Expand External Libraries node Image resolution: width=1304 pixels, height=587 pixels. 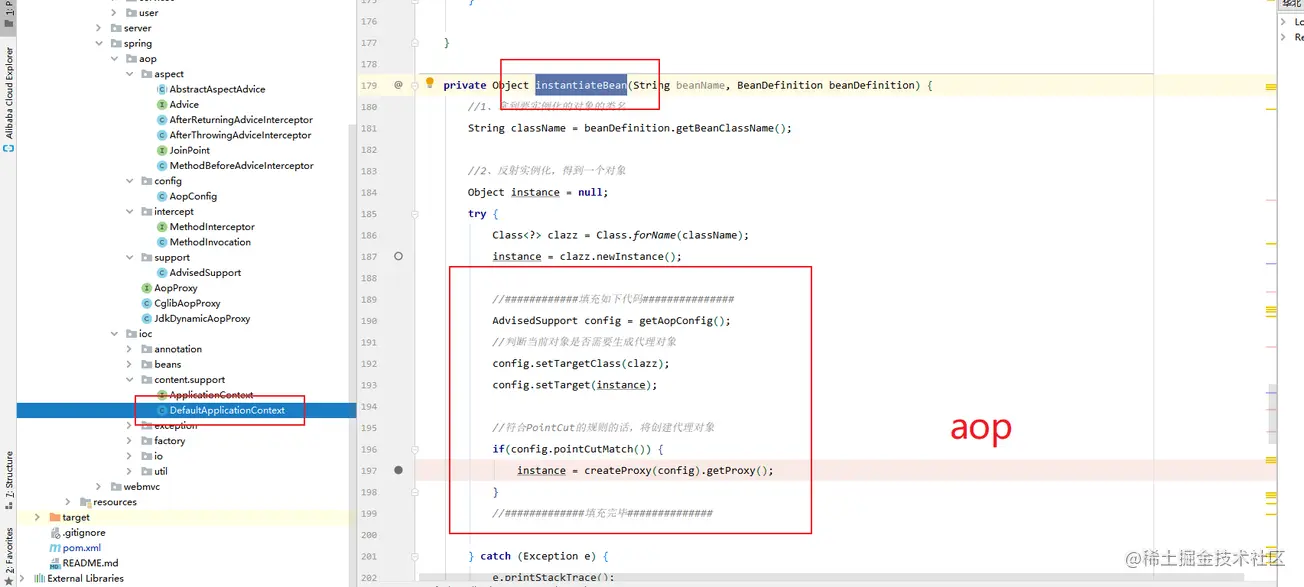(x=23, y=578)
